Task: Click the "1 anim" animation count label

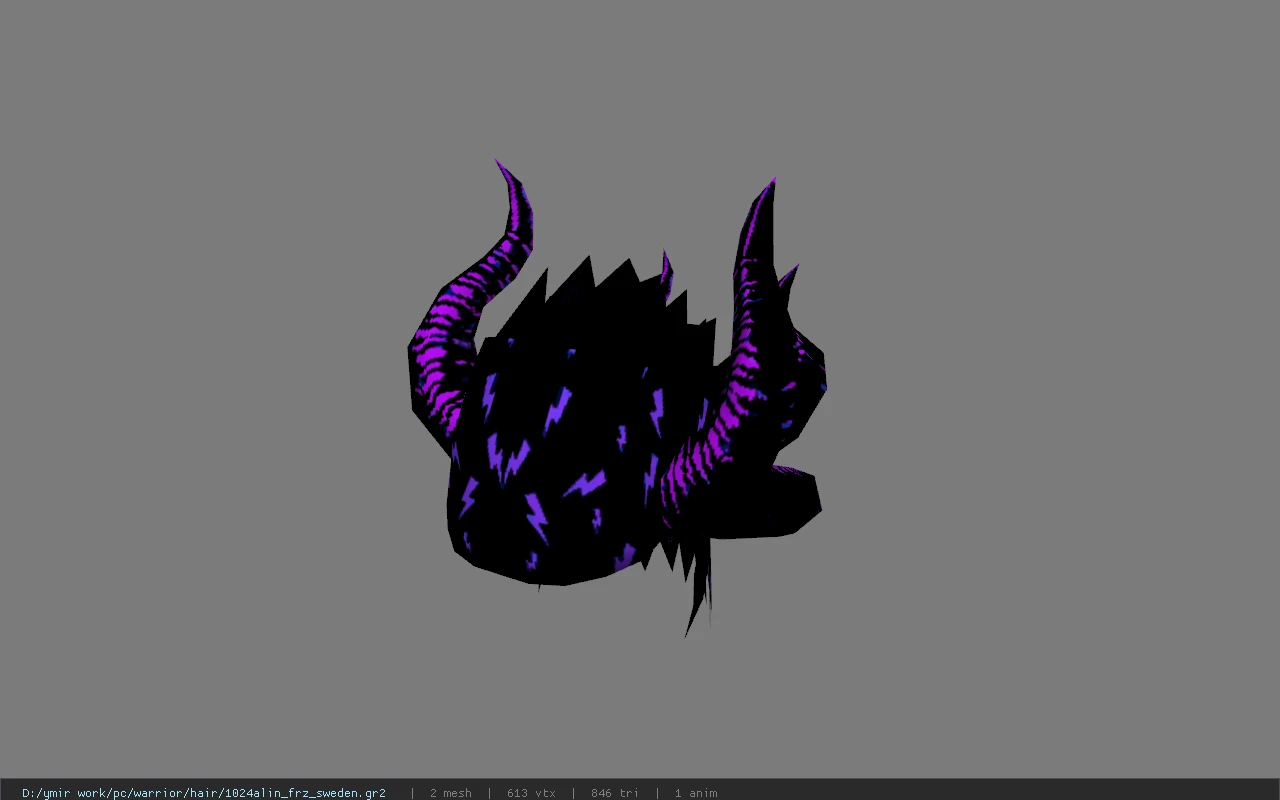Action: pyautogui.click(x=696, y=793)
